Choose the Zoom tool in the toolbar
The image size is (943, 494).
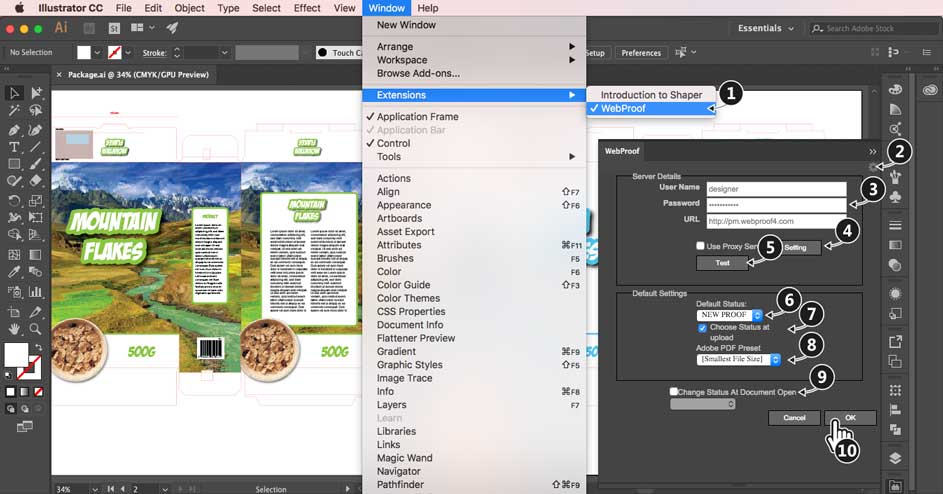coord(37,328)
